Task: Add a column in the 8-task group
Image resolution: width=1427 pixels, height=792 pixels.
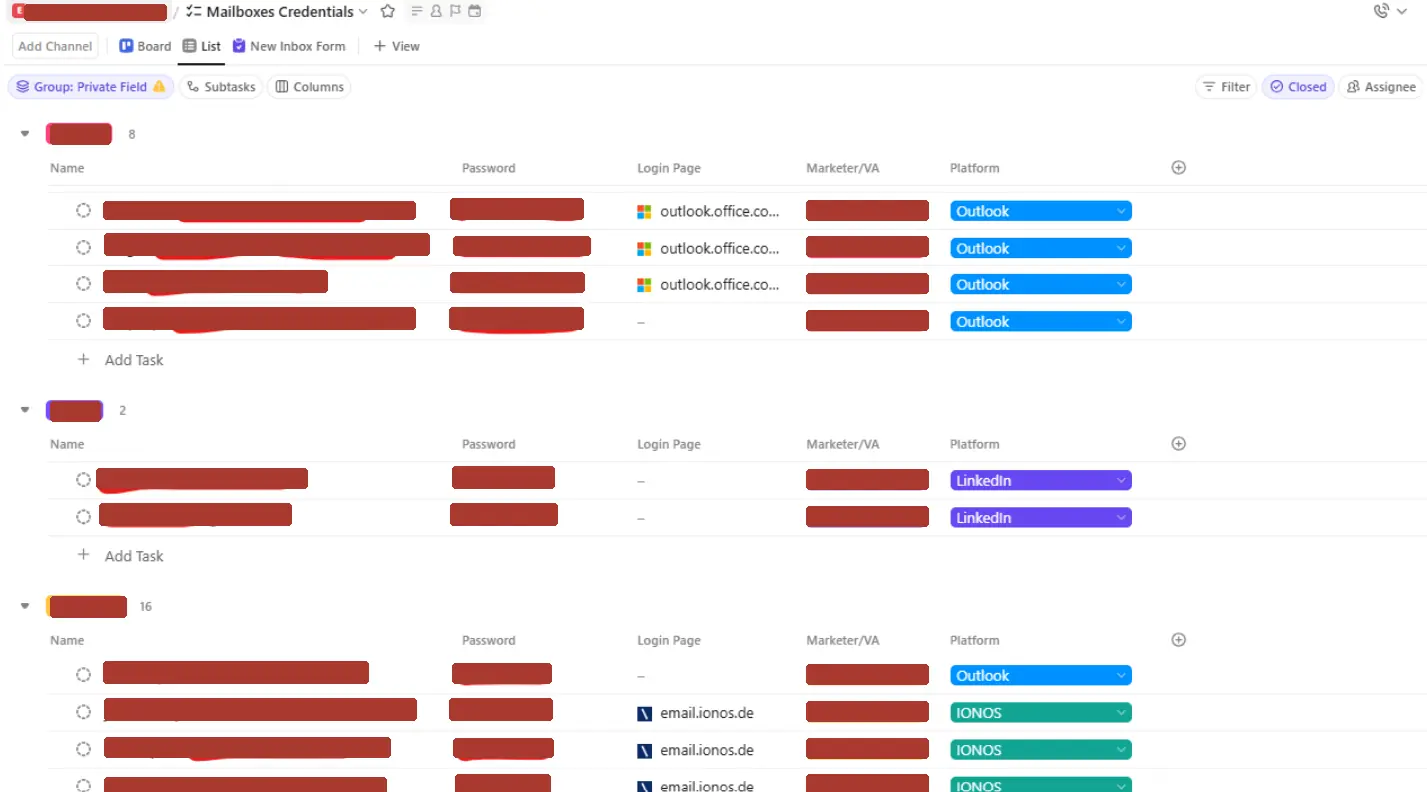Action: (1178, 168)
